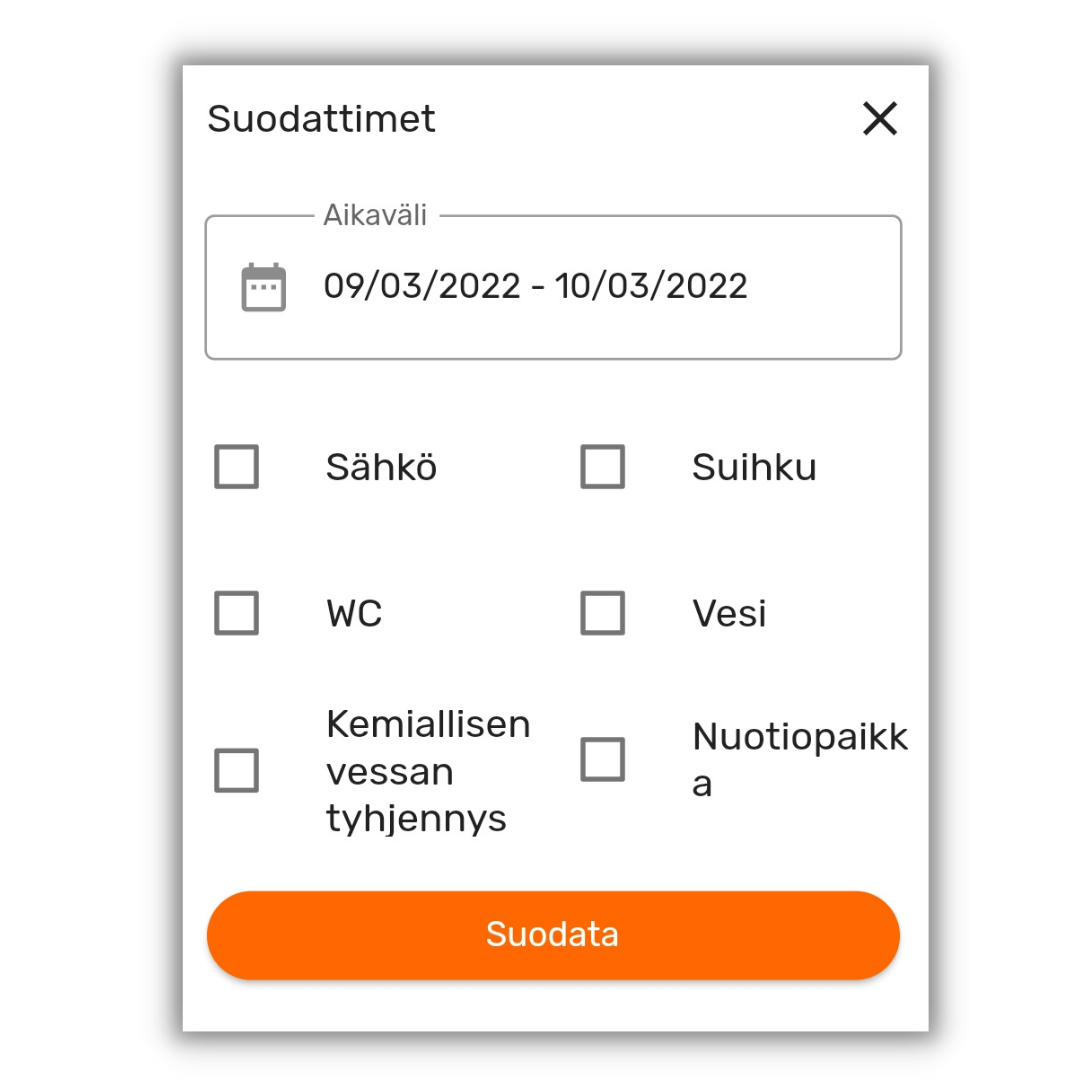Click the WC label text
This screenshot has height=1080, width=1080.
tap(354, 614)
